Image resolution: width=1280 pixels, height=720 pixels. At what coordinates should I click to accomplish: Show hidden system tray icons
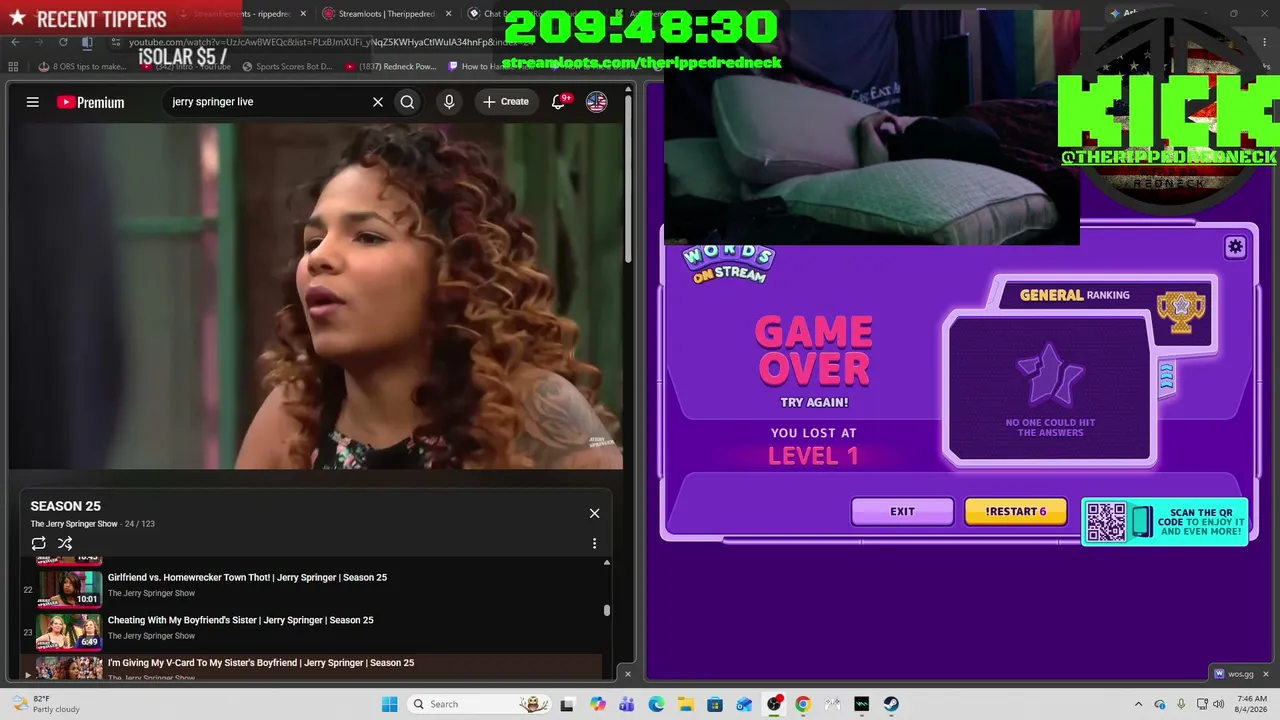coord(1138,704)
